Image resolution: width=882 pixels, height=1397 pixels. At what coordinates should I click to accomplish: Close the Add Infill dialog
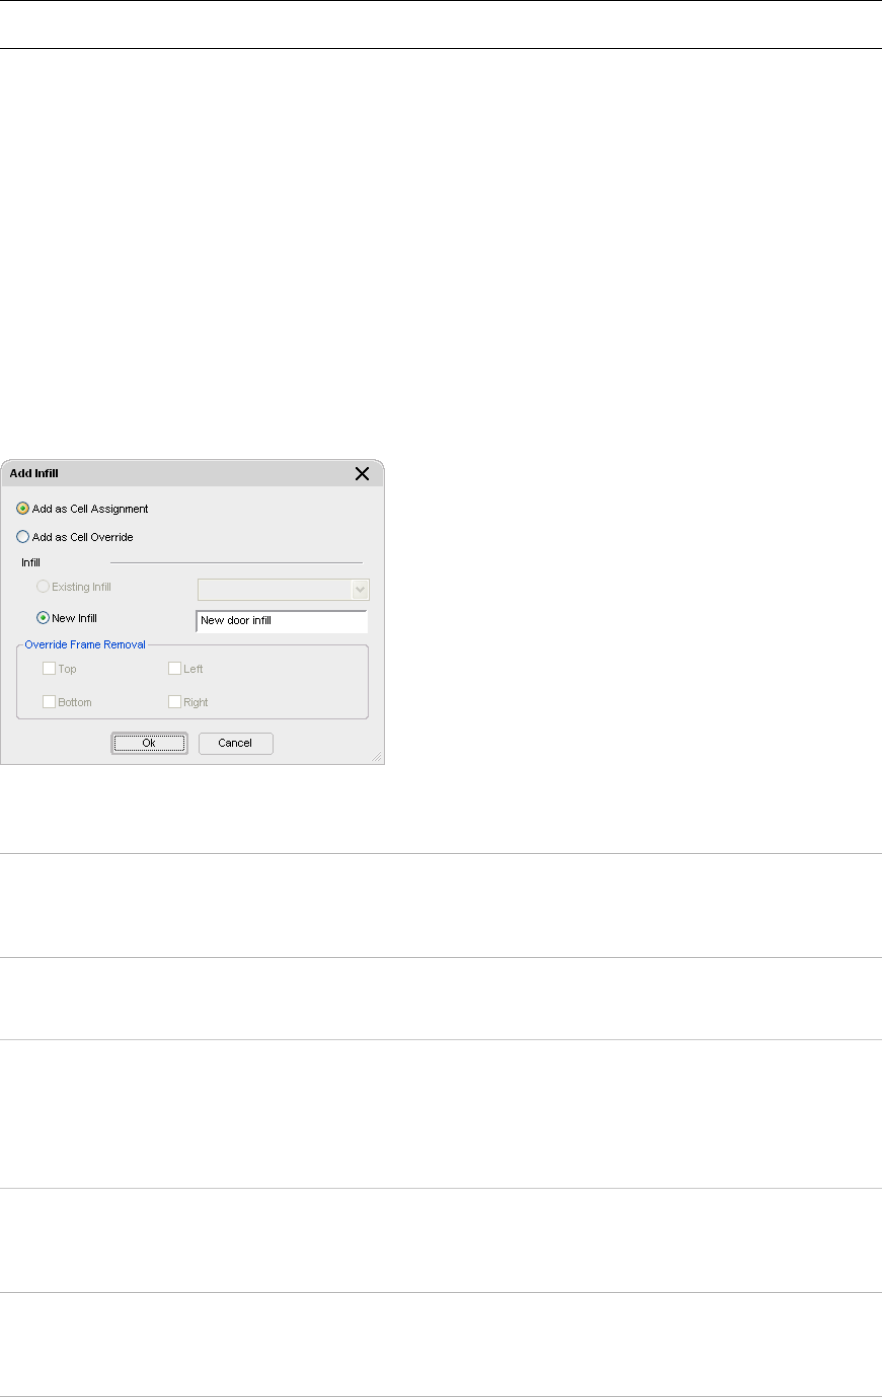coord(362,473)
